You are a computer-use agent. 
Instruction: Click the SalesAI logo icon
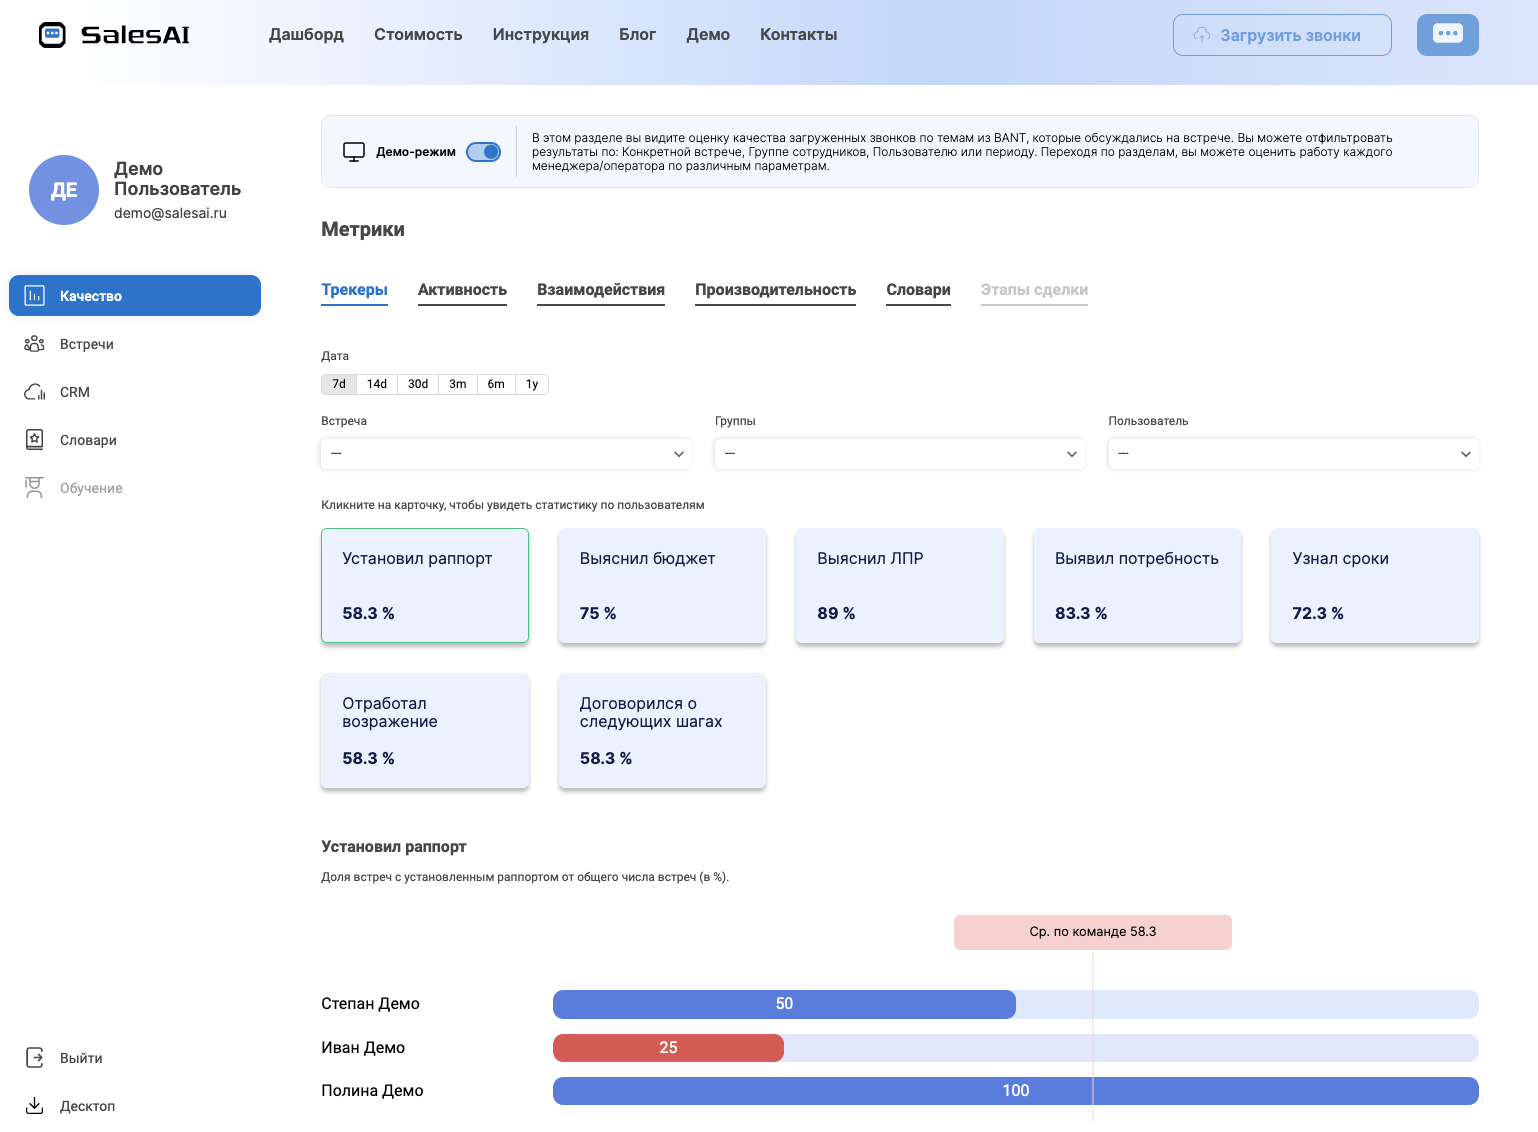(52, 35)
